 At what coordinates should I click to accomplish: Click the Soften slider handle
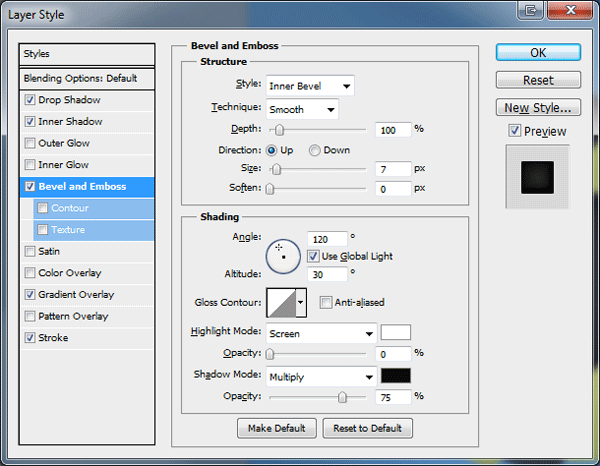pyautogui.click(x=270, y=189)
